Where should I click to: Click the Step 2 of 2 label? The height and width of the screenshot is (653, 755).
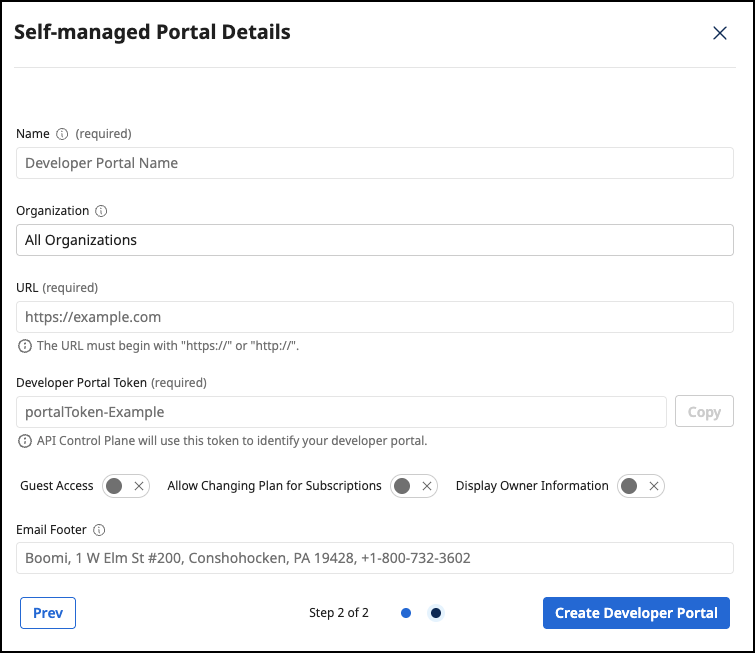click(x=339, y=613)
